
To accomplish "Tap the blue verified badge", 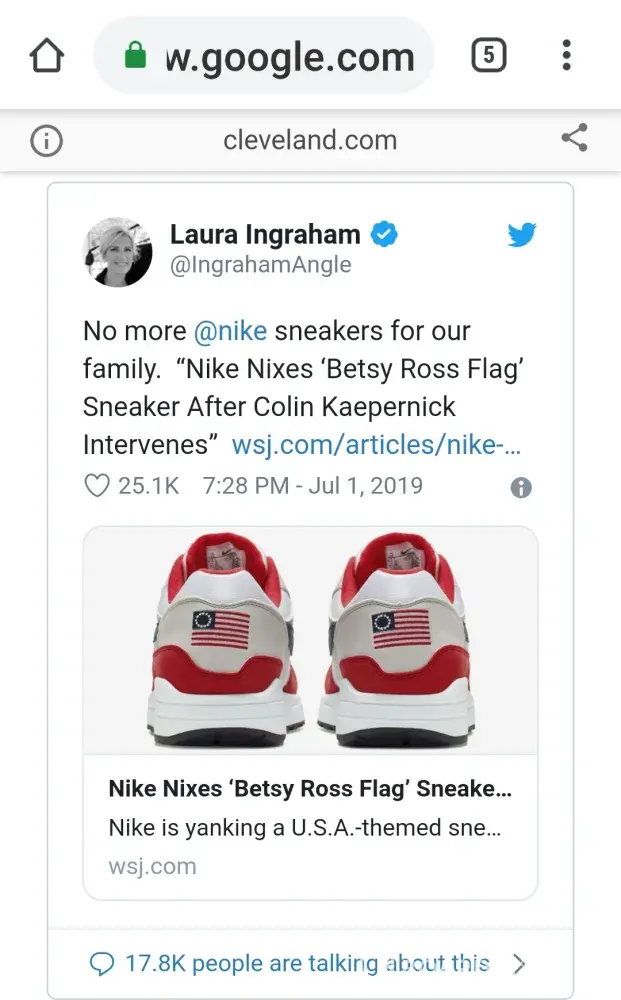I will tap(385, 235).
